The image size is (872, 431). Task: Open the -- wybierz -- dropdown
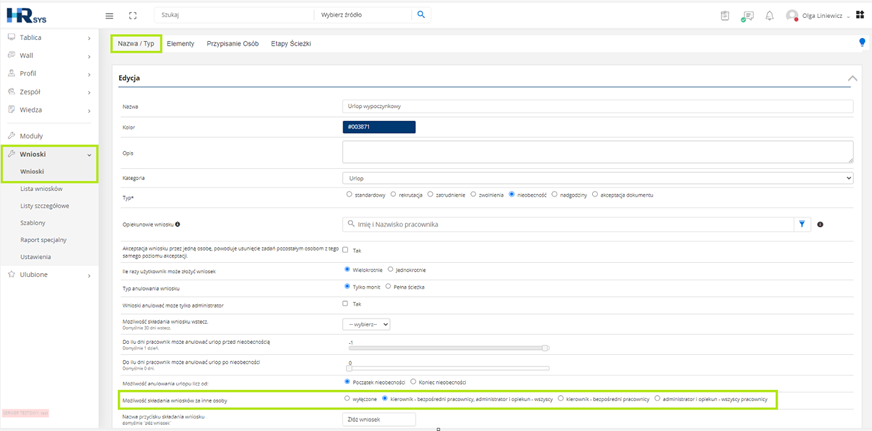(366, 324)
